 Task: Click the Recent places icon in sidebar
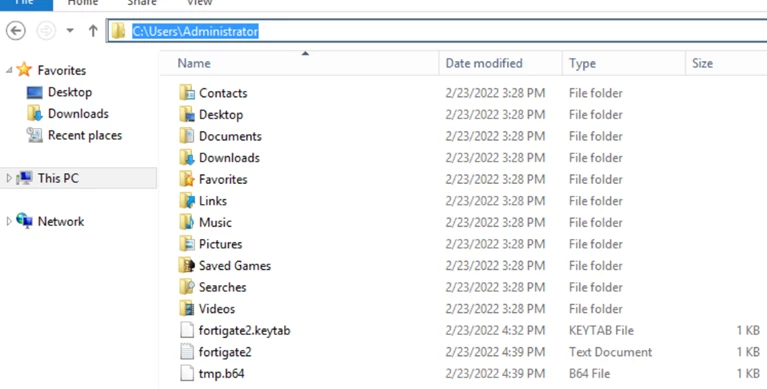pos(35,135)
